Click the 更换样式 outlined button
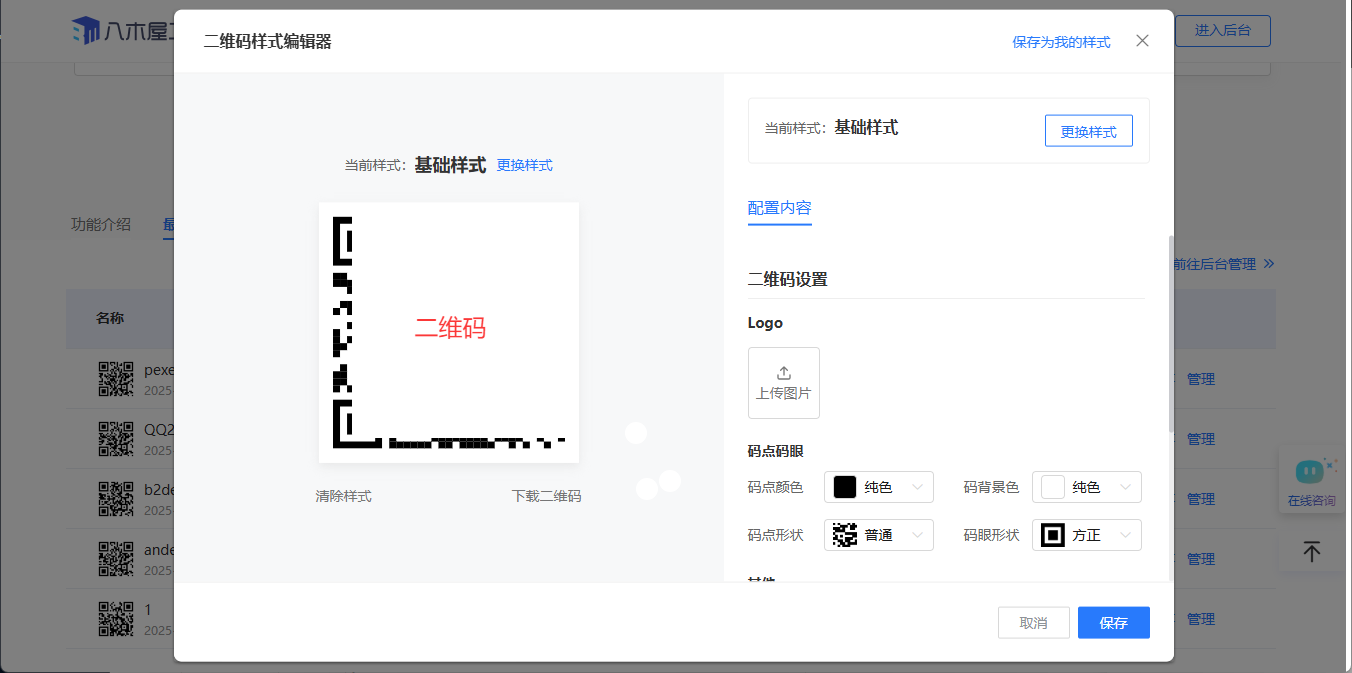 (1089, 131)
